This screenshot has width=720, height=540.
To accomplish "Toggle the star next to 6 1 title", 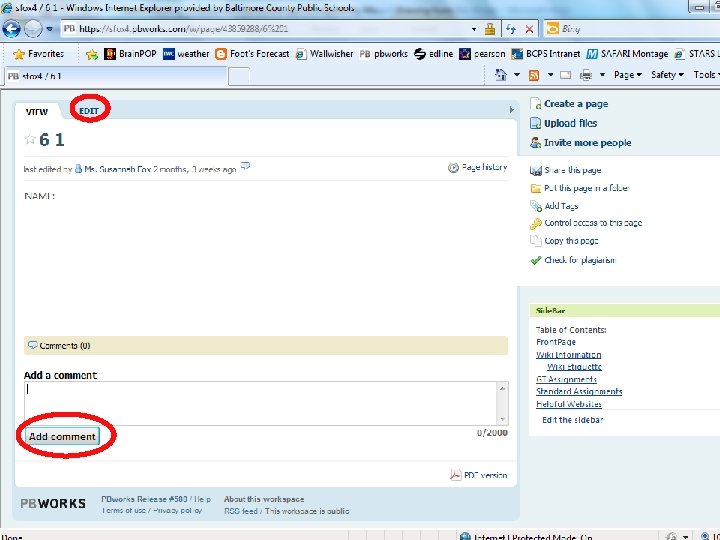I will (x=30, y=139).
